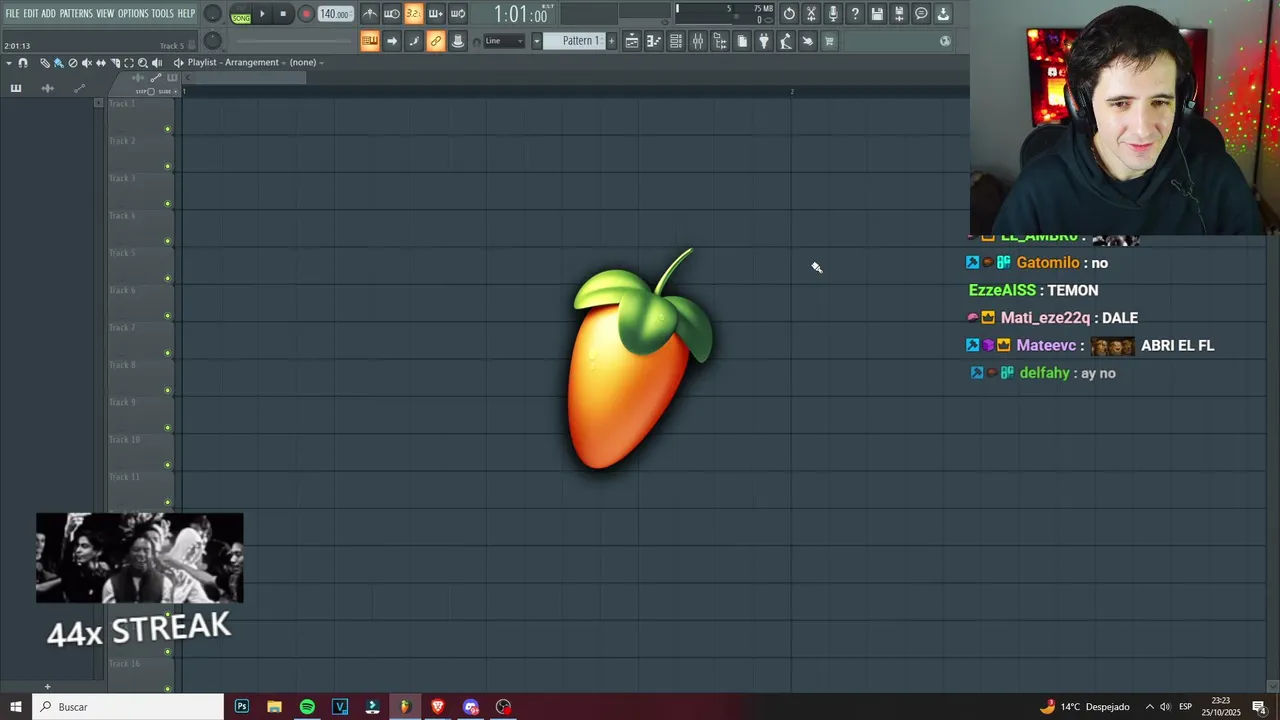Open the ADD menu
Viewport: 1280px width, 720px height.
pos(48,13)
